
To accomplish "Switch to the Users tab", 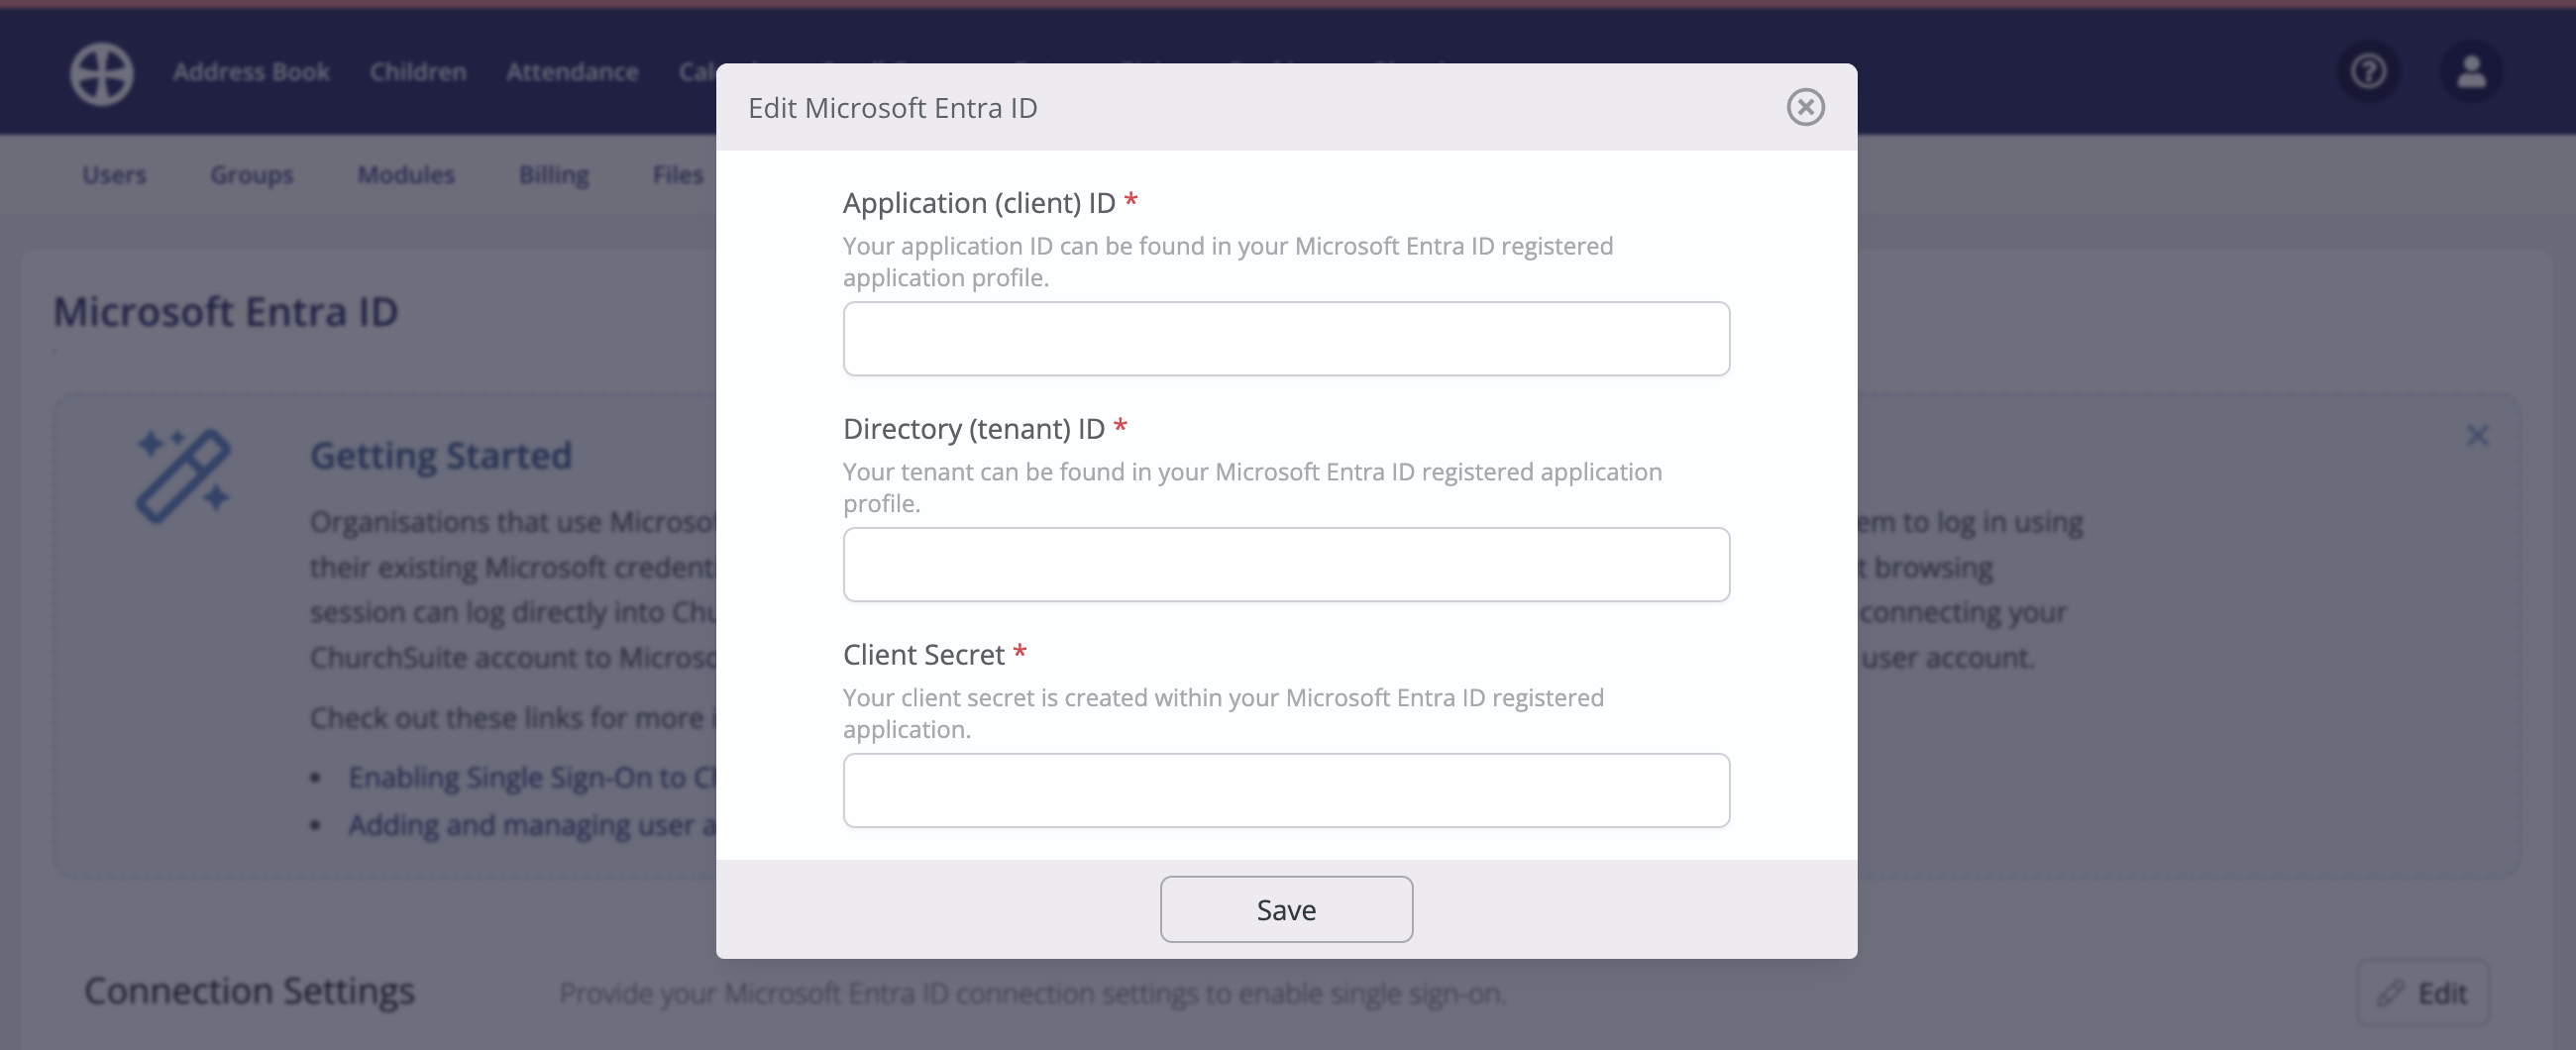I will pos(114,175).
